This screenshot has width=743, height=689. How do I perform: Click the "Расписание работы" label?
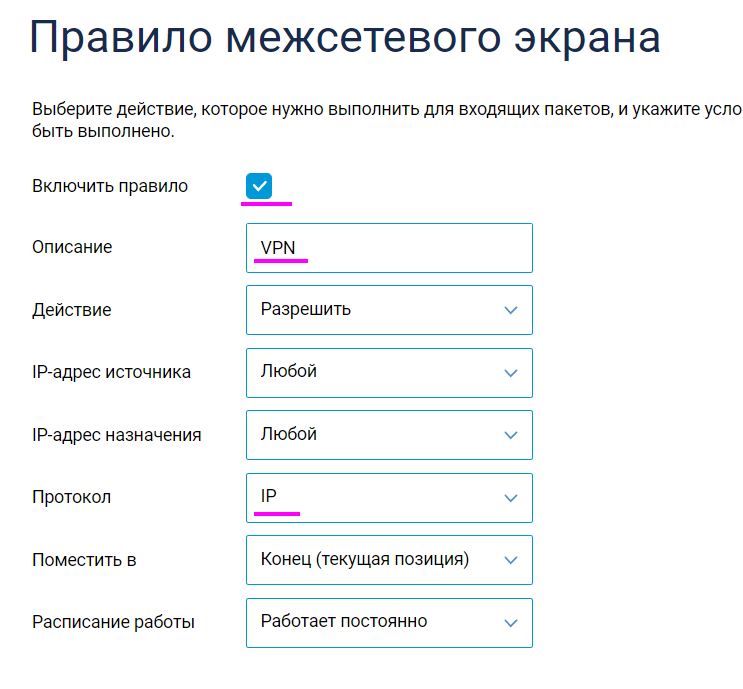click(x=113, y=622)
